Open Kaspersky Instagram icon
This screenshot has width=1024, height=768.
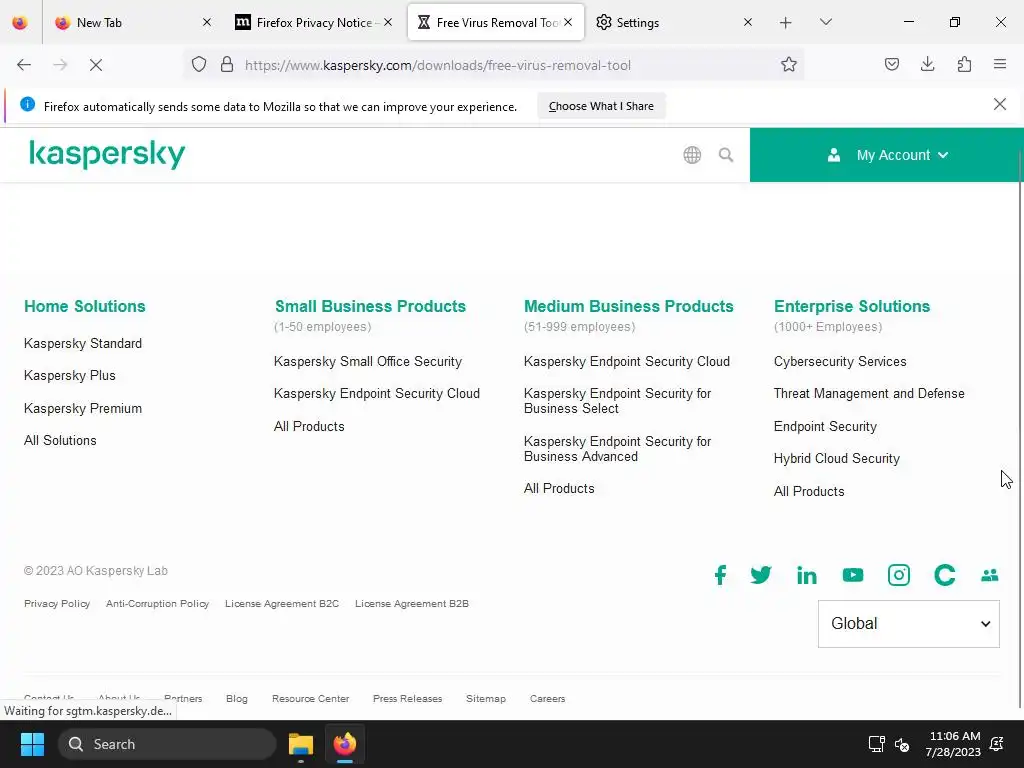pyautogui.click(x=899, y=575)
